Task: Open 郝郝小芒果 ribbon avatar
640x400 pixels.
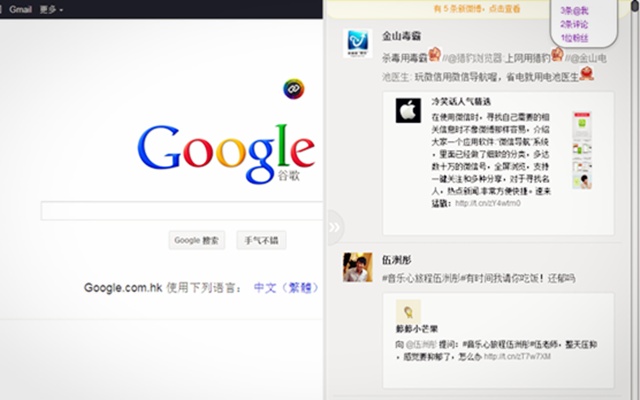Action: pos(408,312)
